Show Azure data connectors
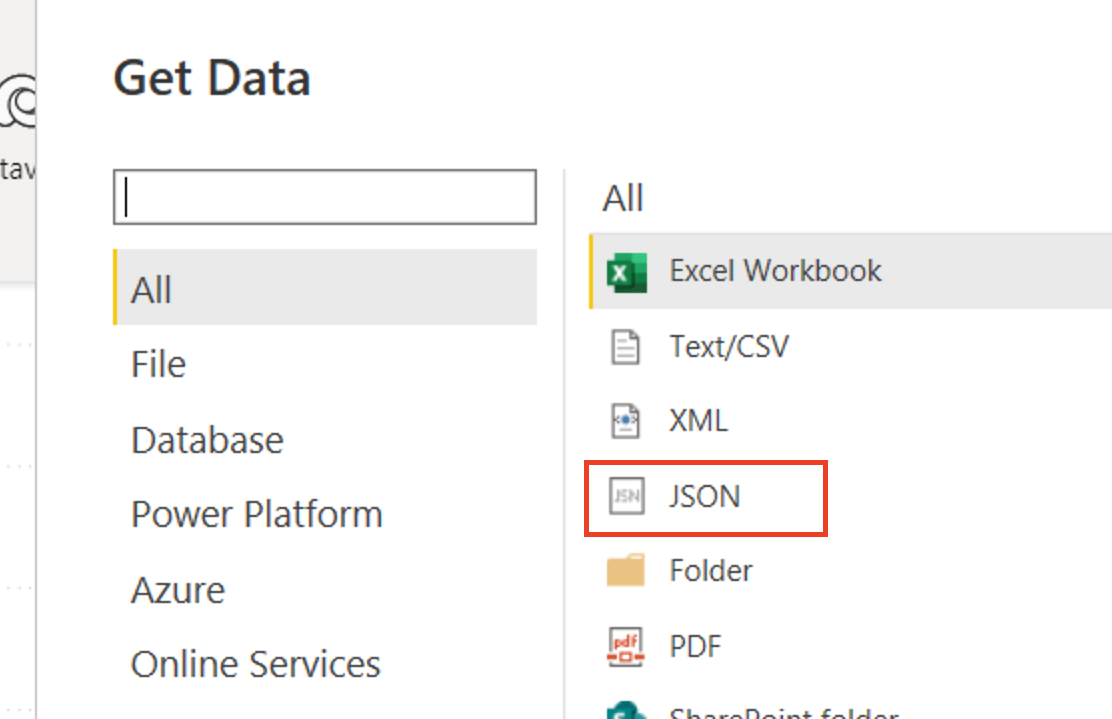1112x719 pixels. pyautogui.click(x=178, y=590)
